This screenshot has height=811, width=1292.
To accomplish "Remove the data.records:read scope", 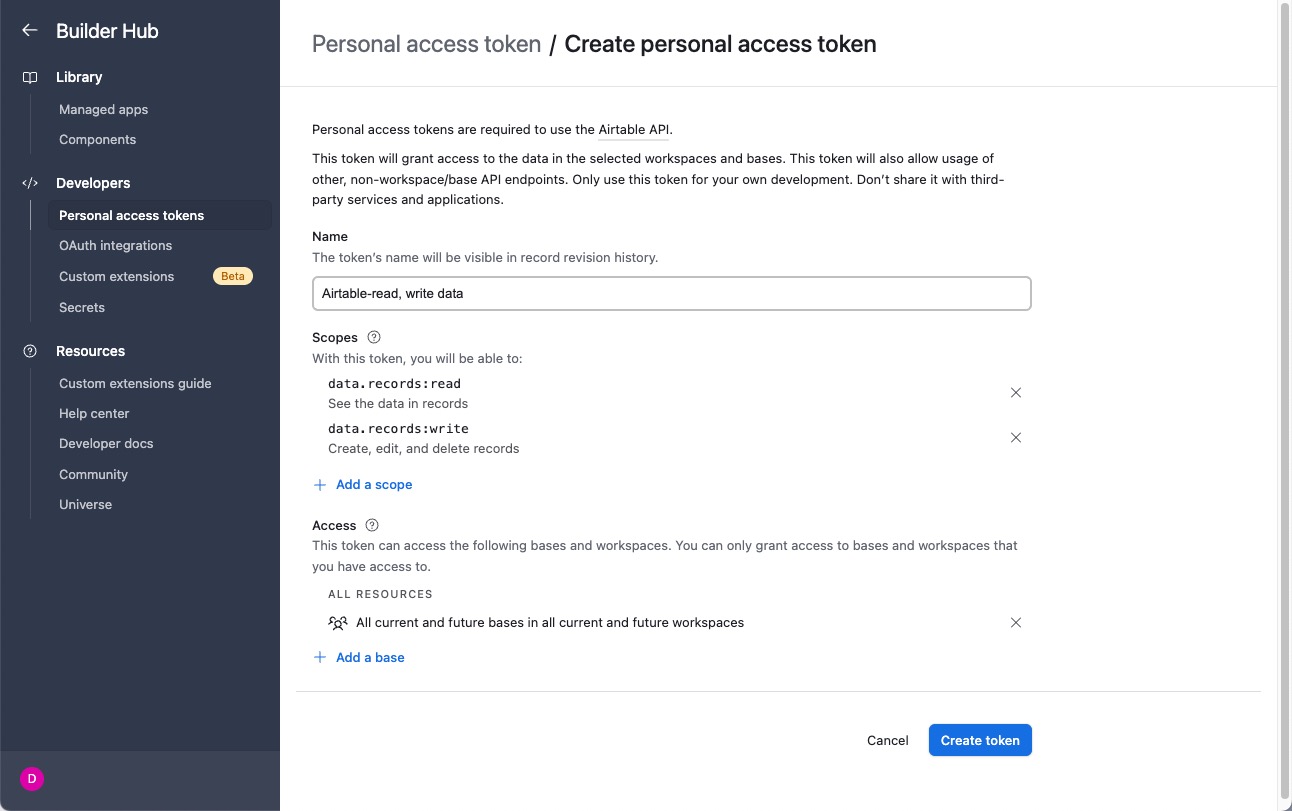I will pyautogui.click(x=1015, y=392).
